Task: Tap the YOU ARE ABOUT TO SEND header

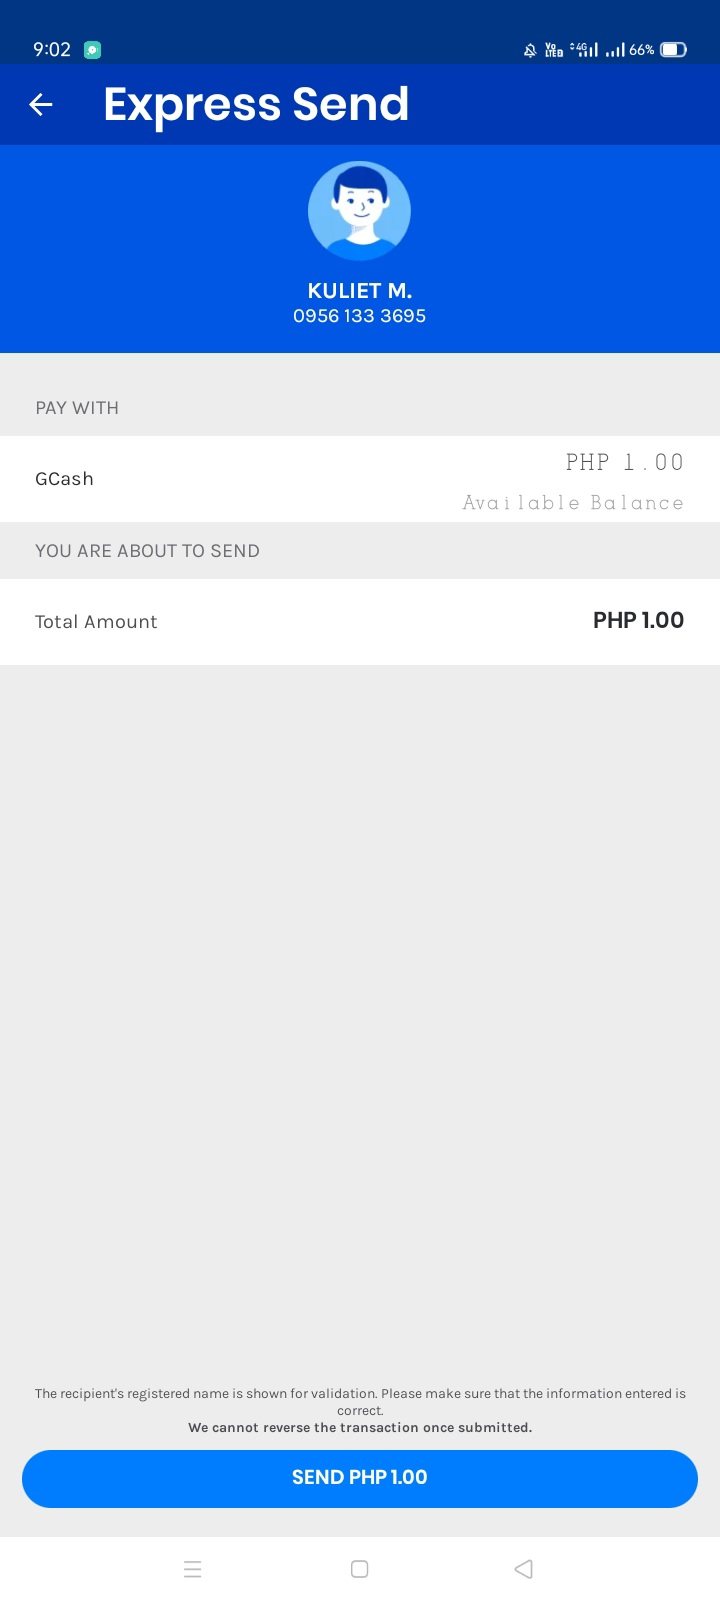Action: 147,551
